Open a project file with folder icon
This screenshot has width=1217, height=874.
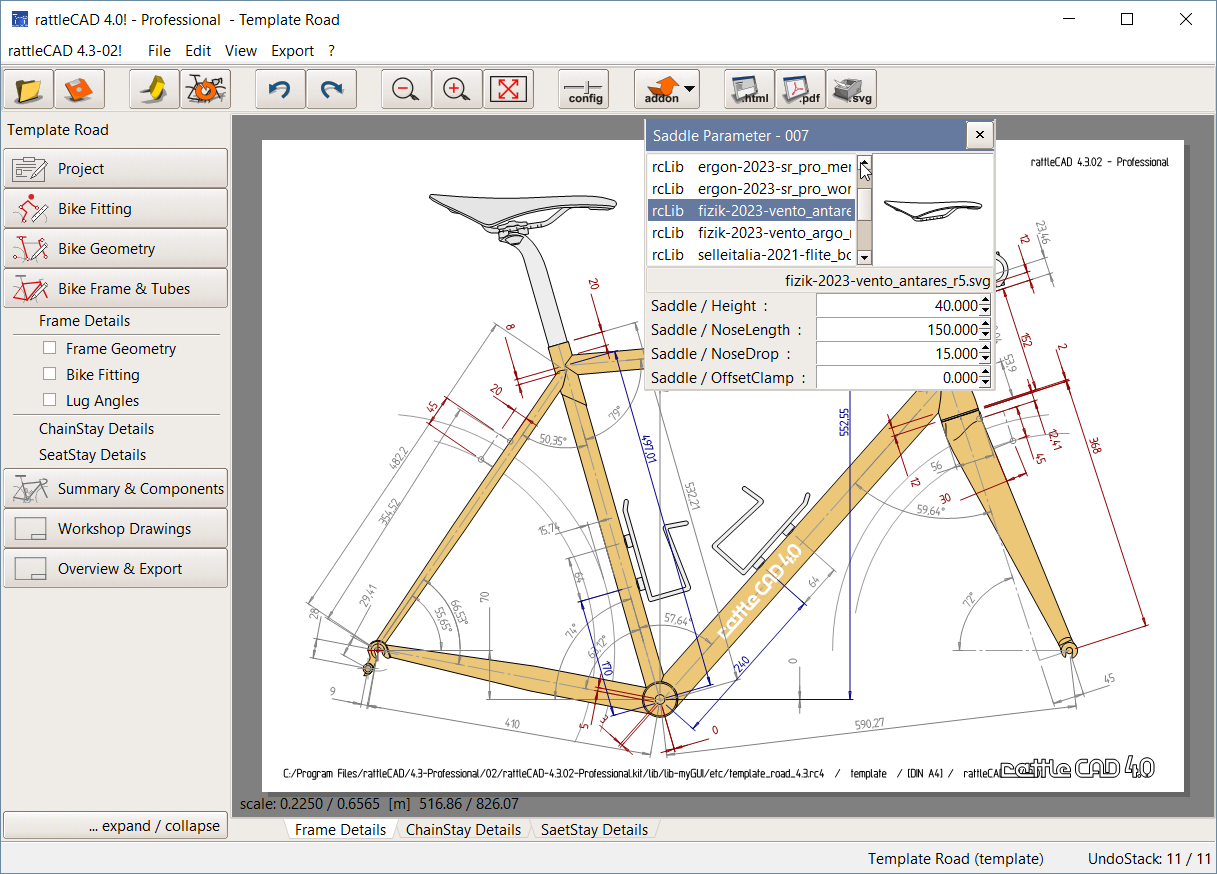click(29, 89)
